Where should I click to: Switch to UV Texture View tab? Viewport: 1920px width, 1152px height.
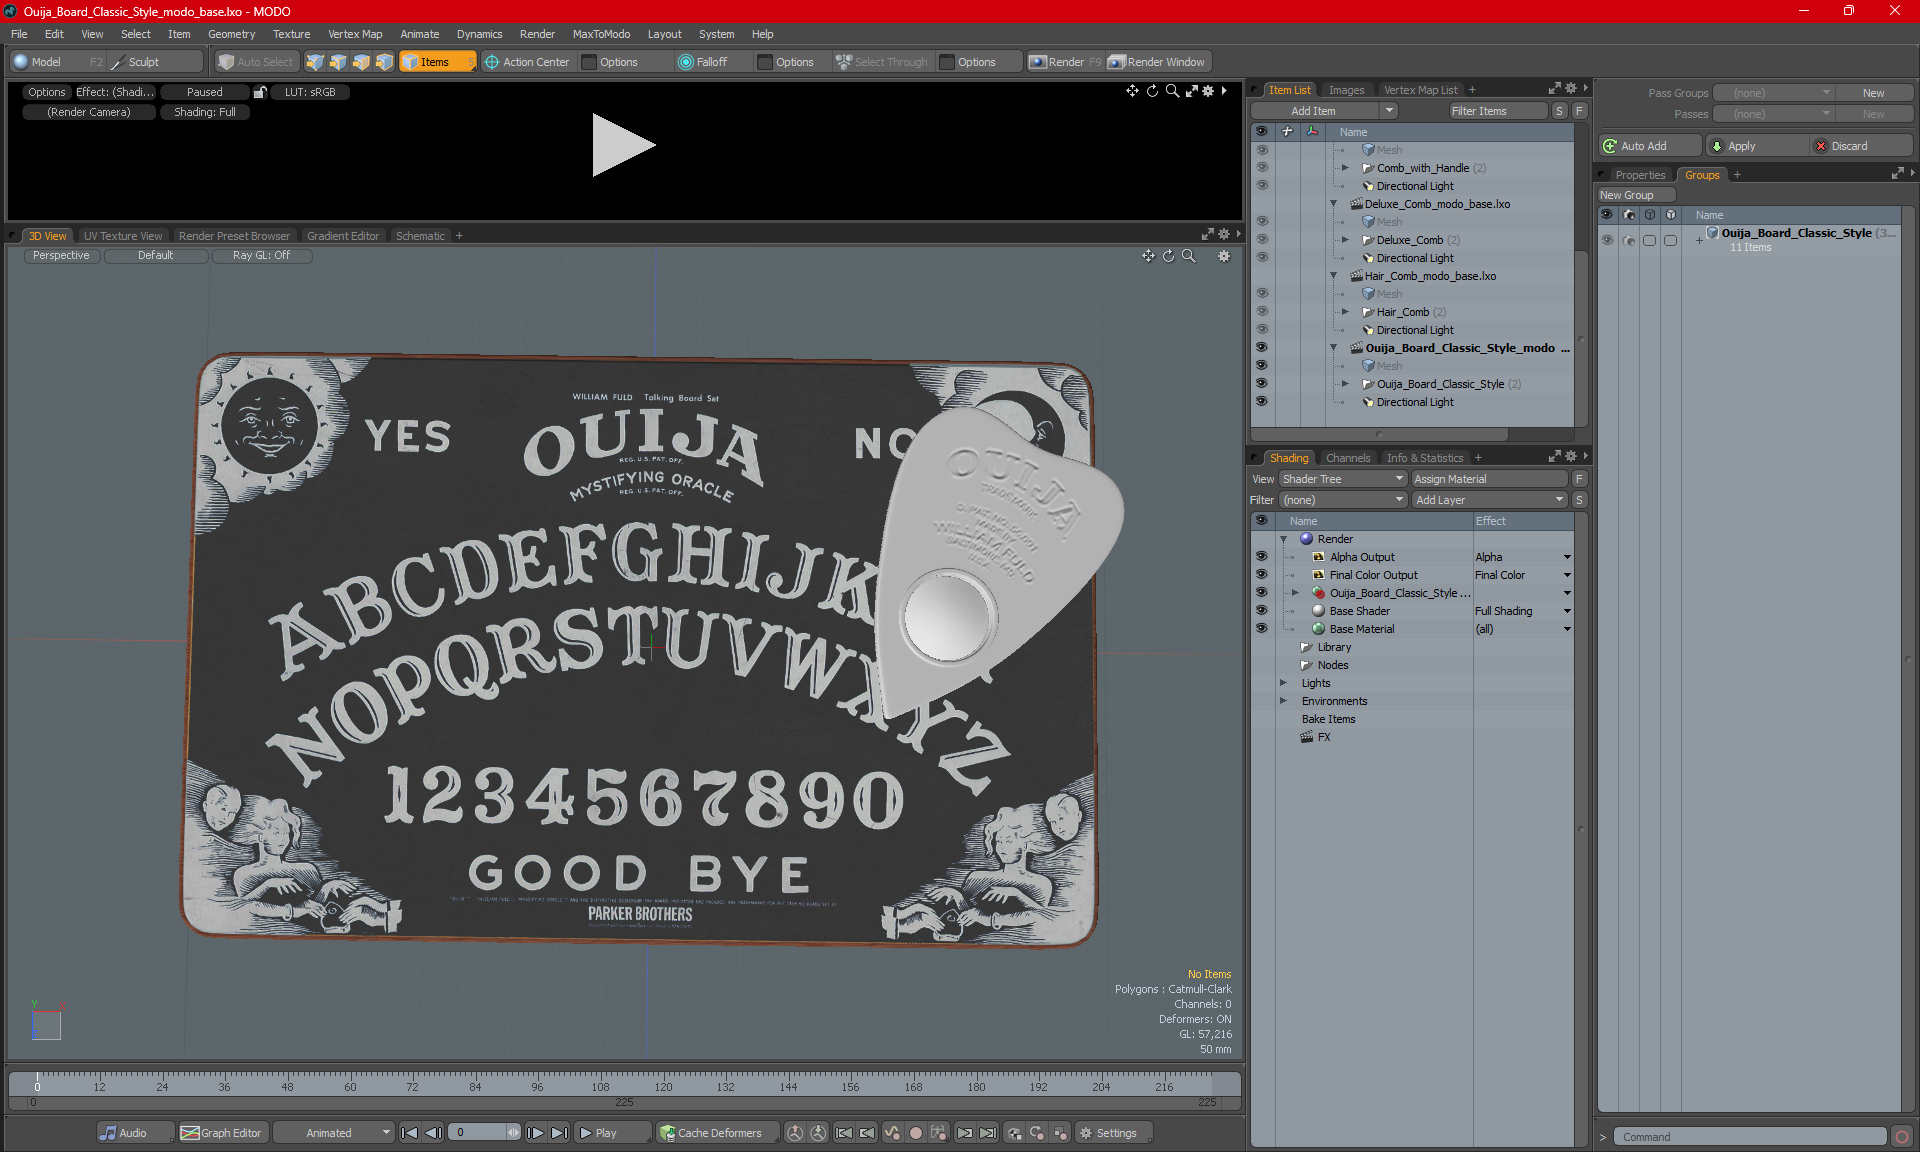pos(123,236)
